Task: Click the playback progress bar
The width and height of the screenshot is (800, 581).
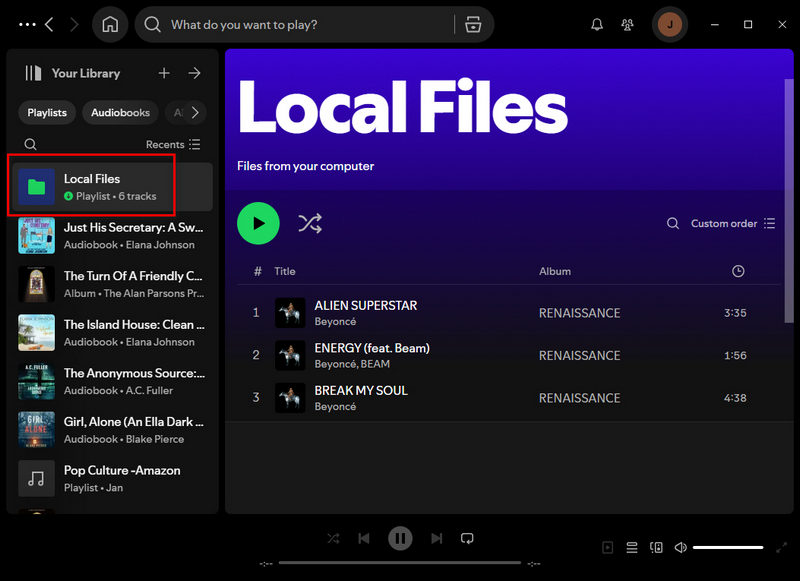Action: coord(400,563)
